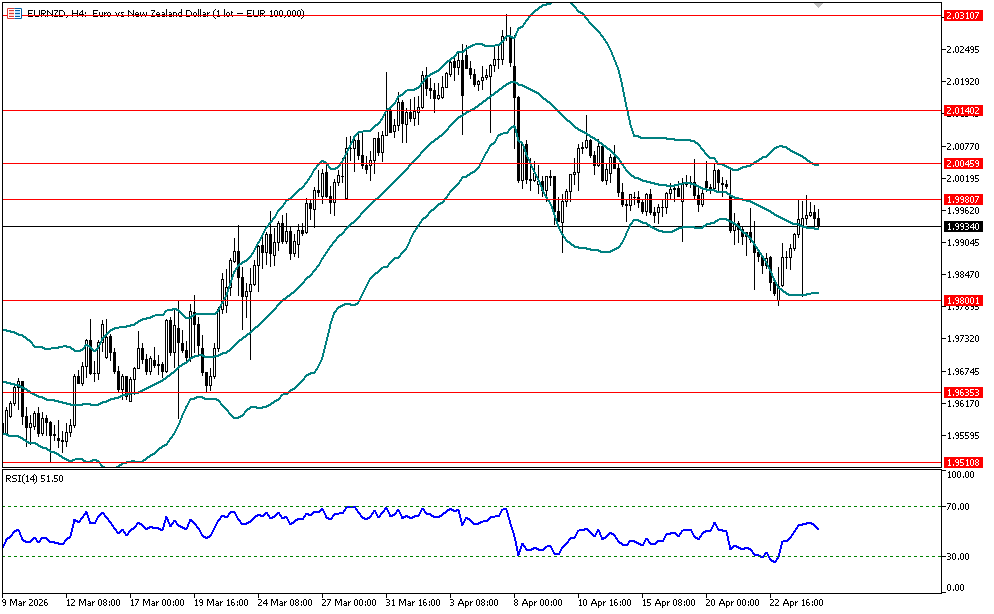This screenshot has height=614, width=994.
Task: Select the 1.96353 red price label
Action: point(961,393)
